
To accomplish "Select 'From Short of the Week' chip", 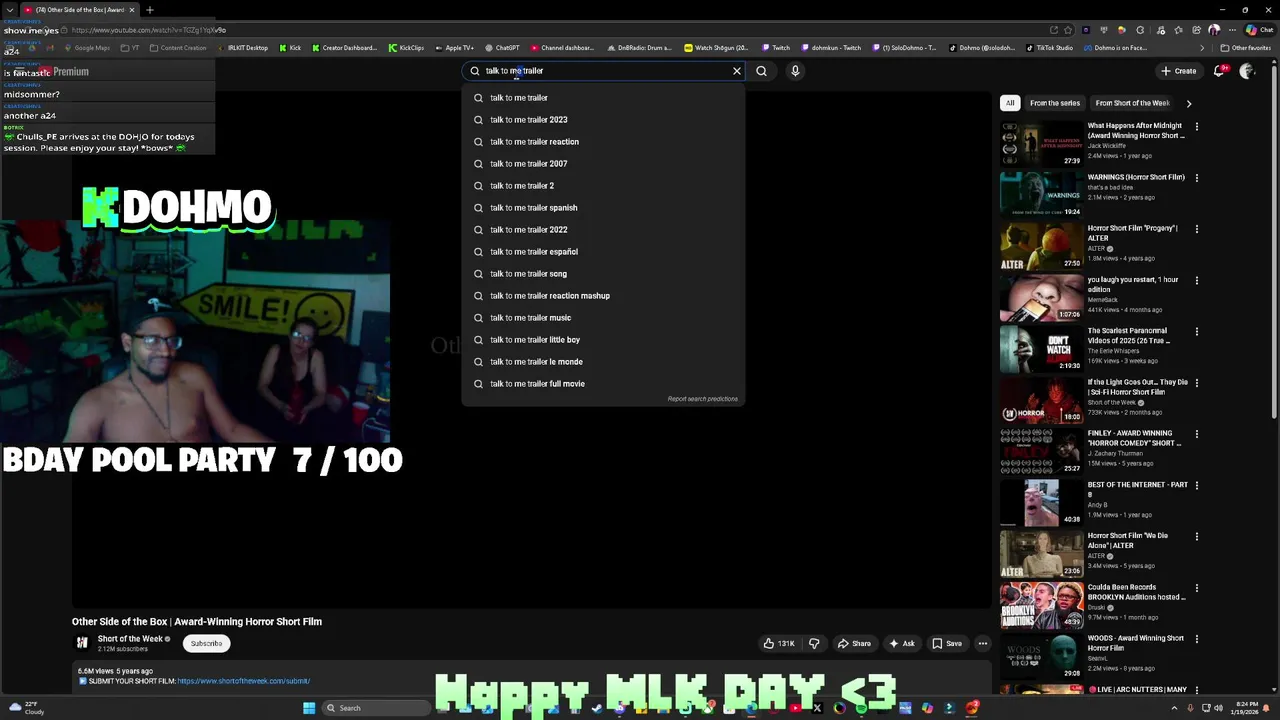I will (1132, 103).
